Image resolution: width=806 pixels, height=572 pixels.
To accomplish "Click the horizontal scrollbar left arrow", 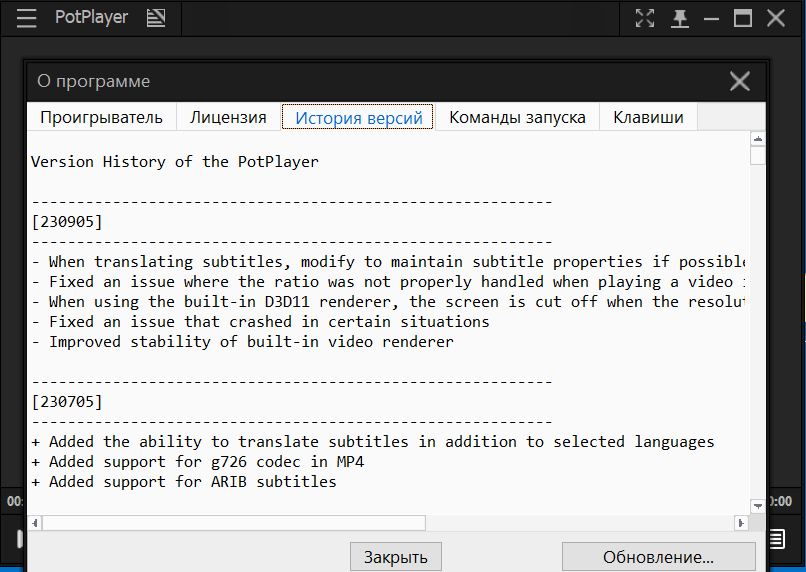I will click(x=35, y=523).
